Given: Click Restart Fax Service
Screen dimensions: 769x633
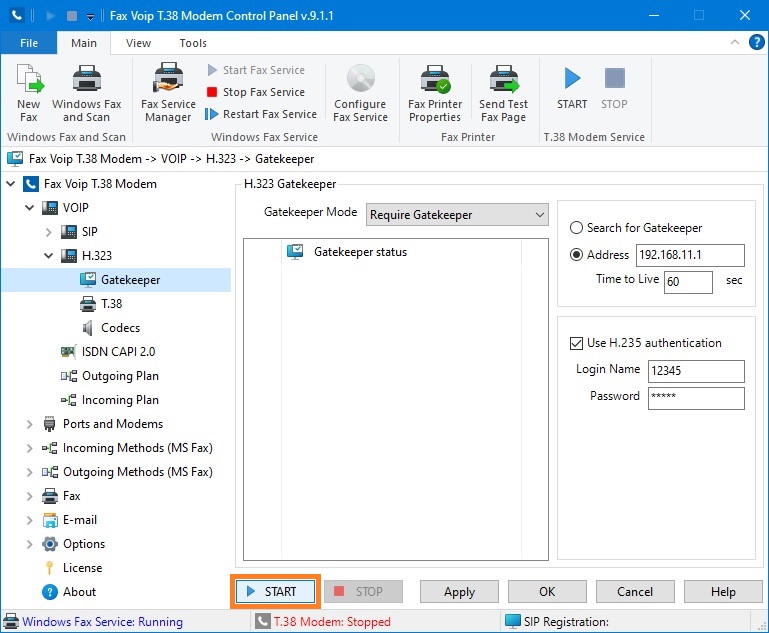Looking at the screenshot, I should (261, 114).
